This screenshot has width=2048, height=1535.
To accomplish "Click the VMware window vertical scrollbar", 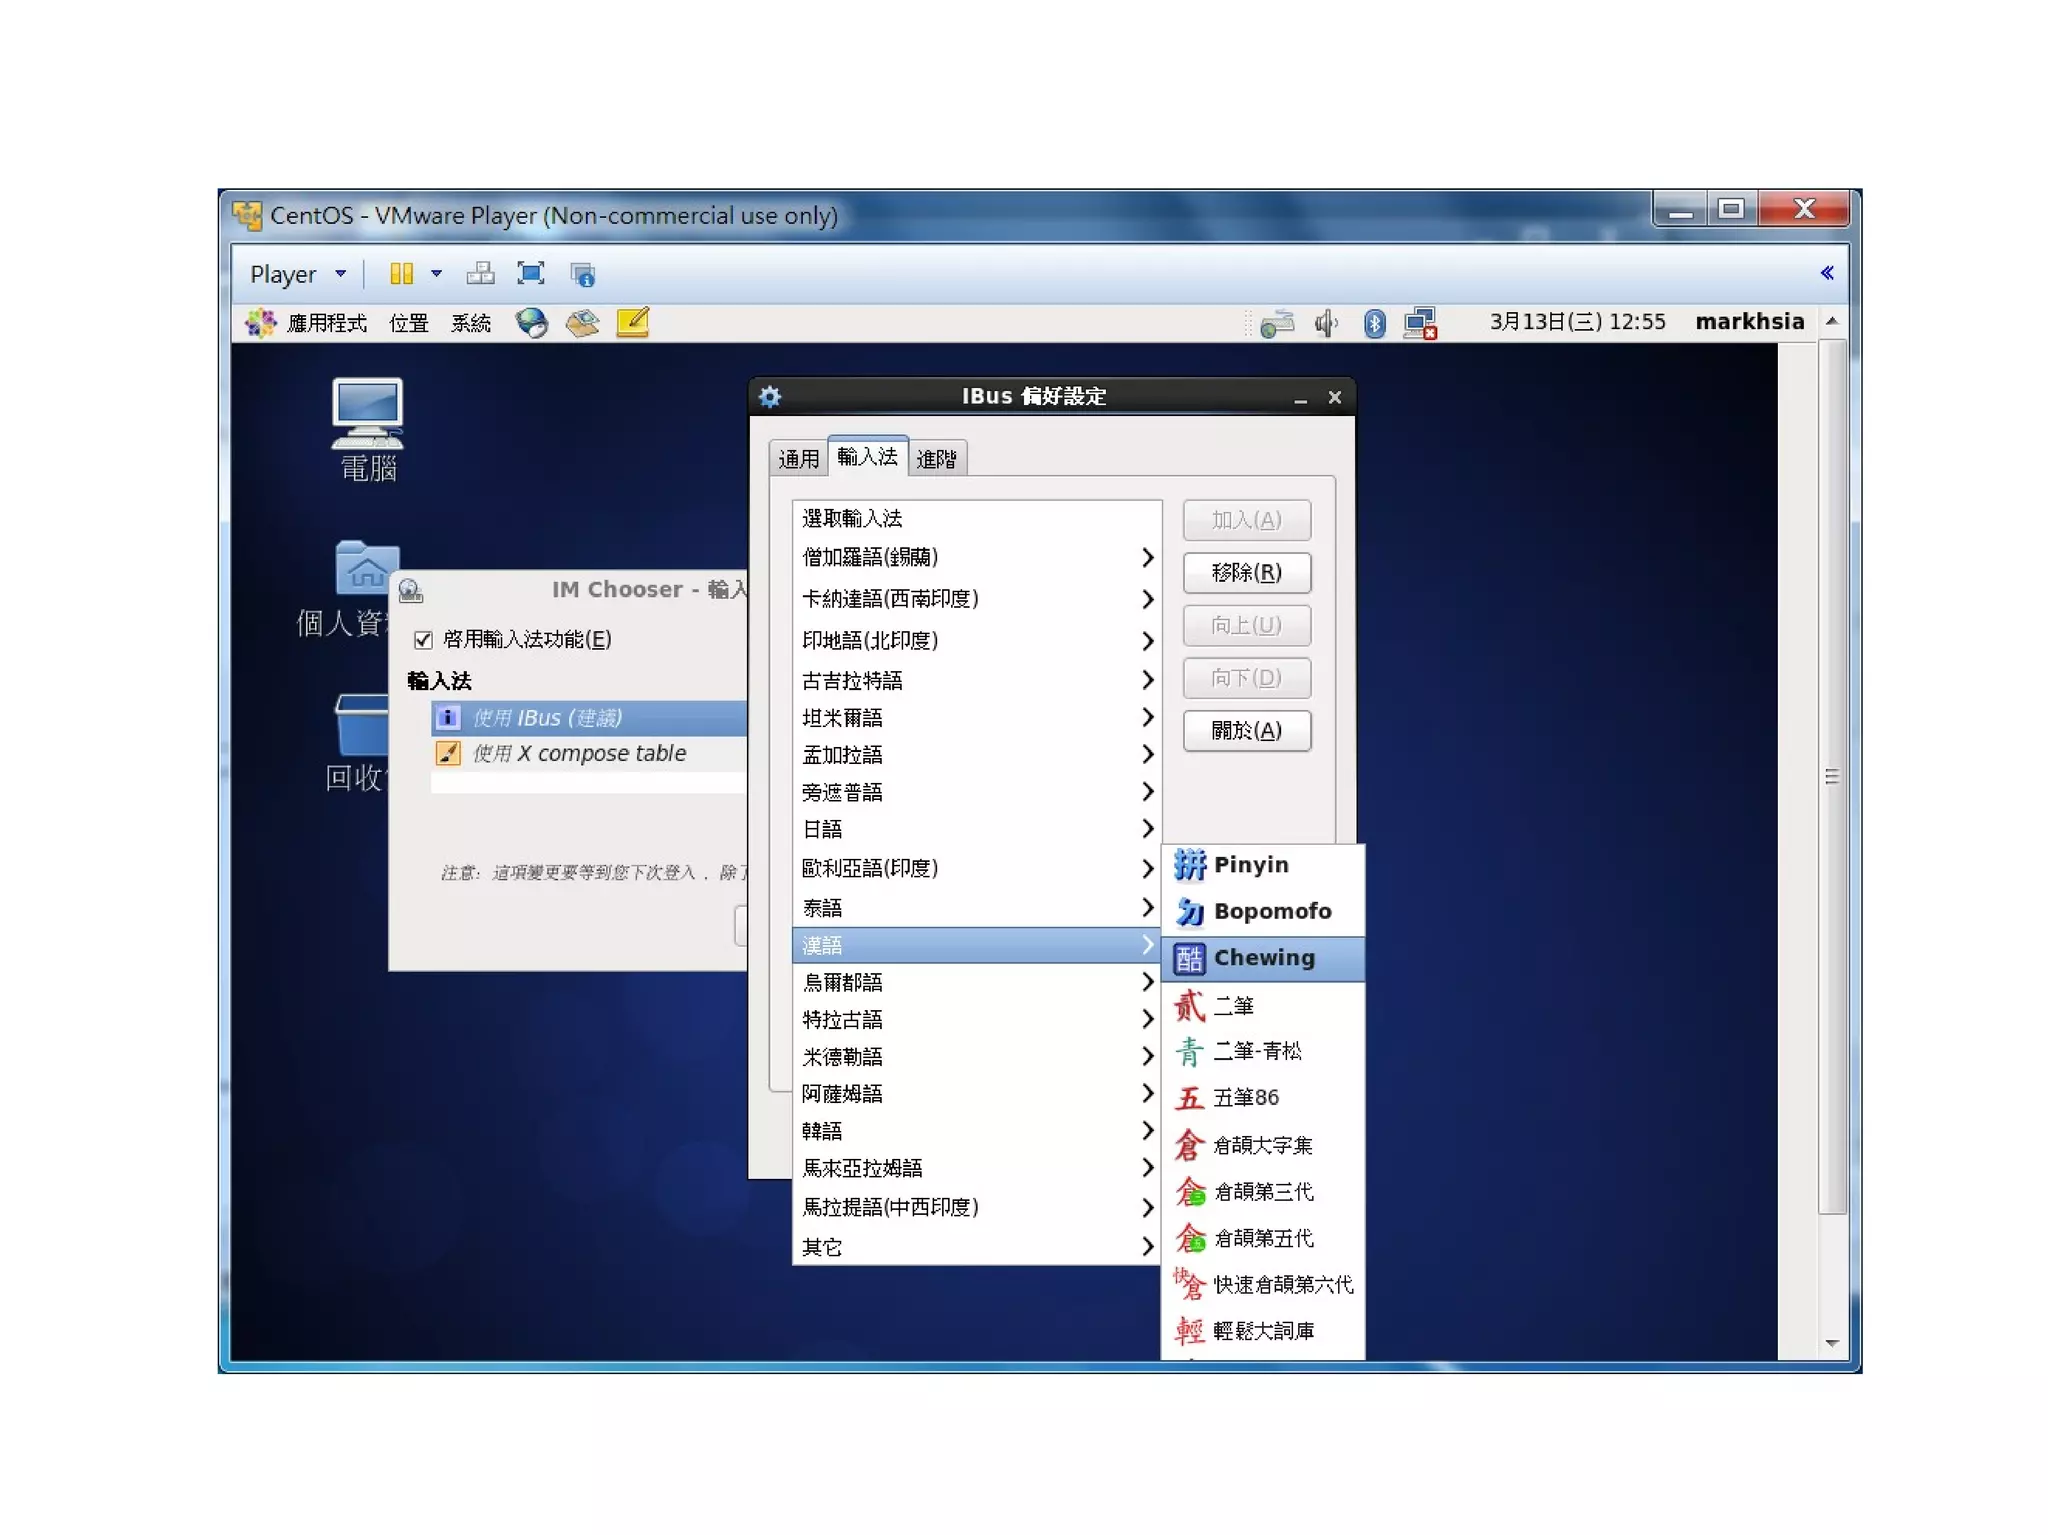I will (x=1832, y=776).
